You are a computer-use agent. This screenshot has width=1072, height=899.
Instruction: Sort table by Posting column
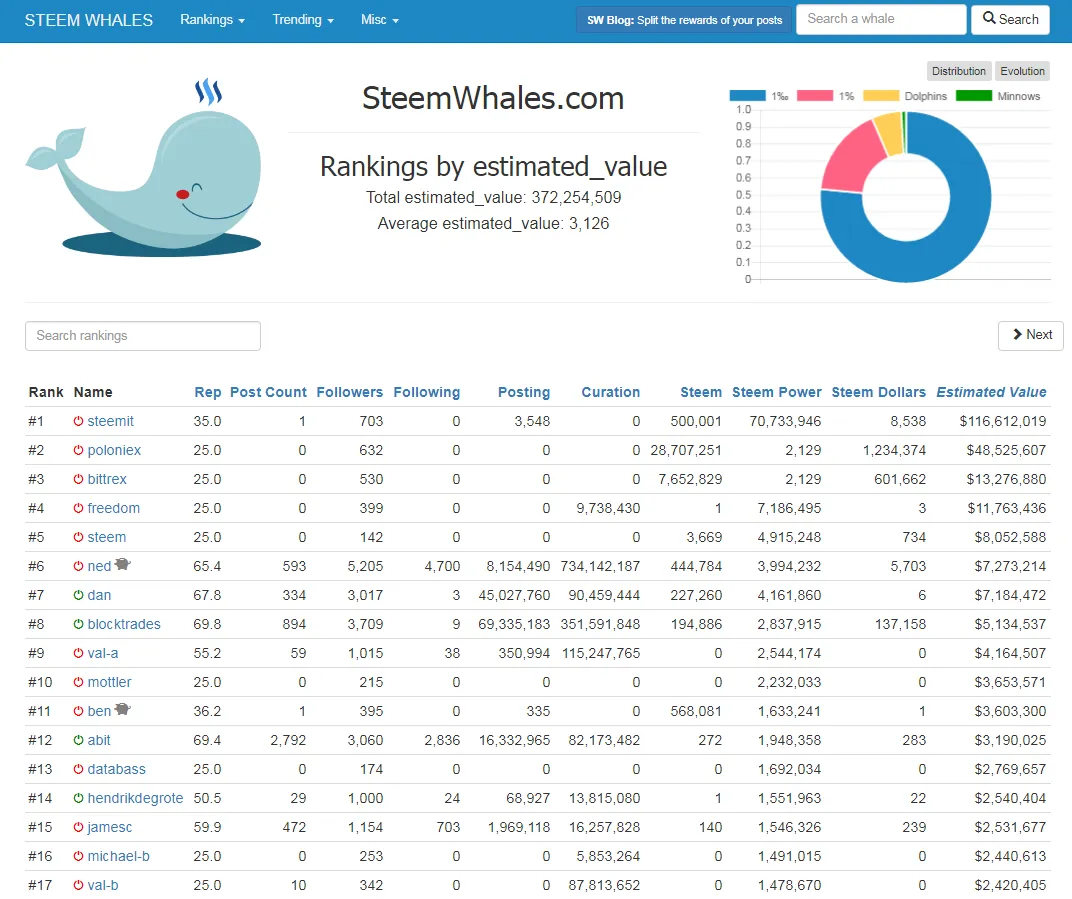click(524, 392)
